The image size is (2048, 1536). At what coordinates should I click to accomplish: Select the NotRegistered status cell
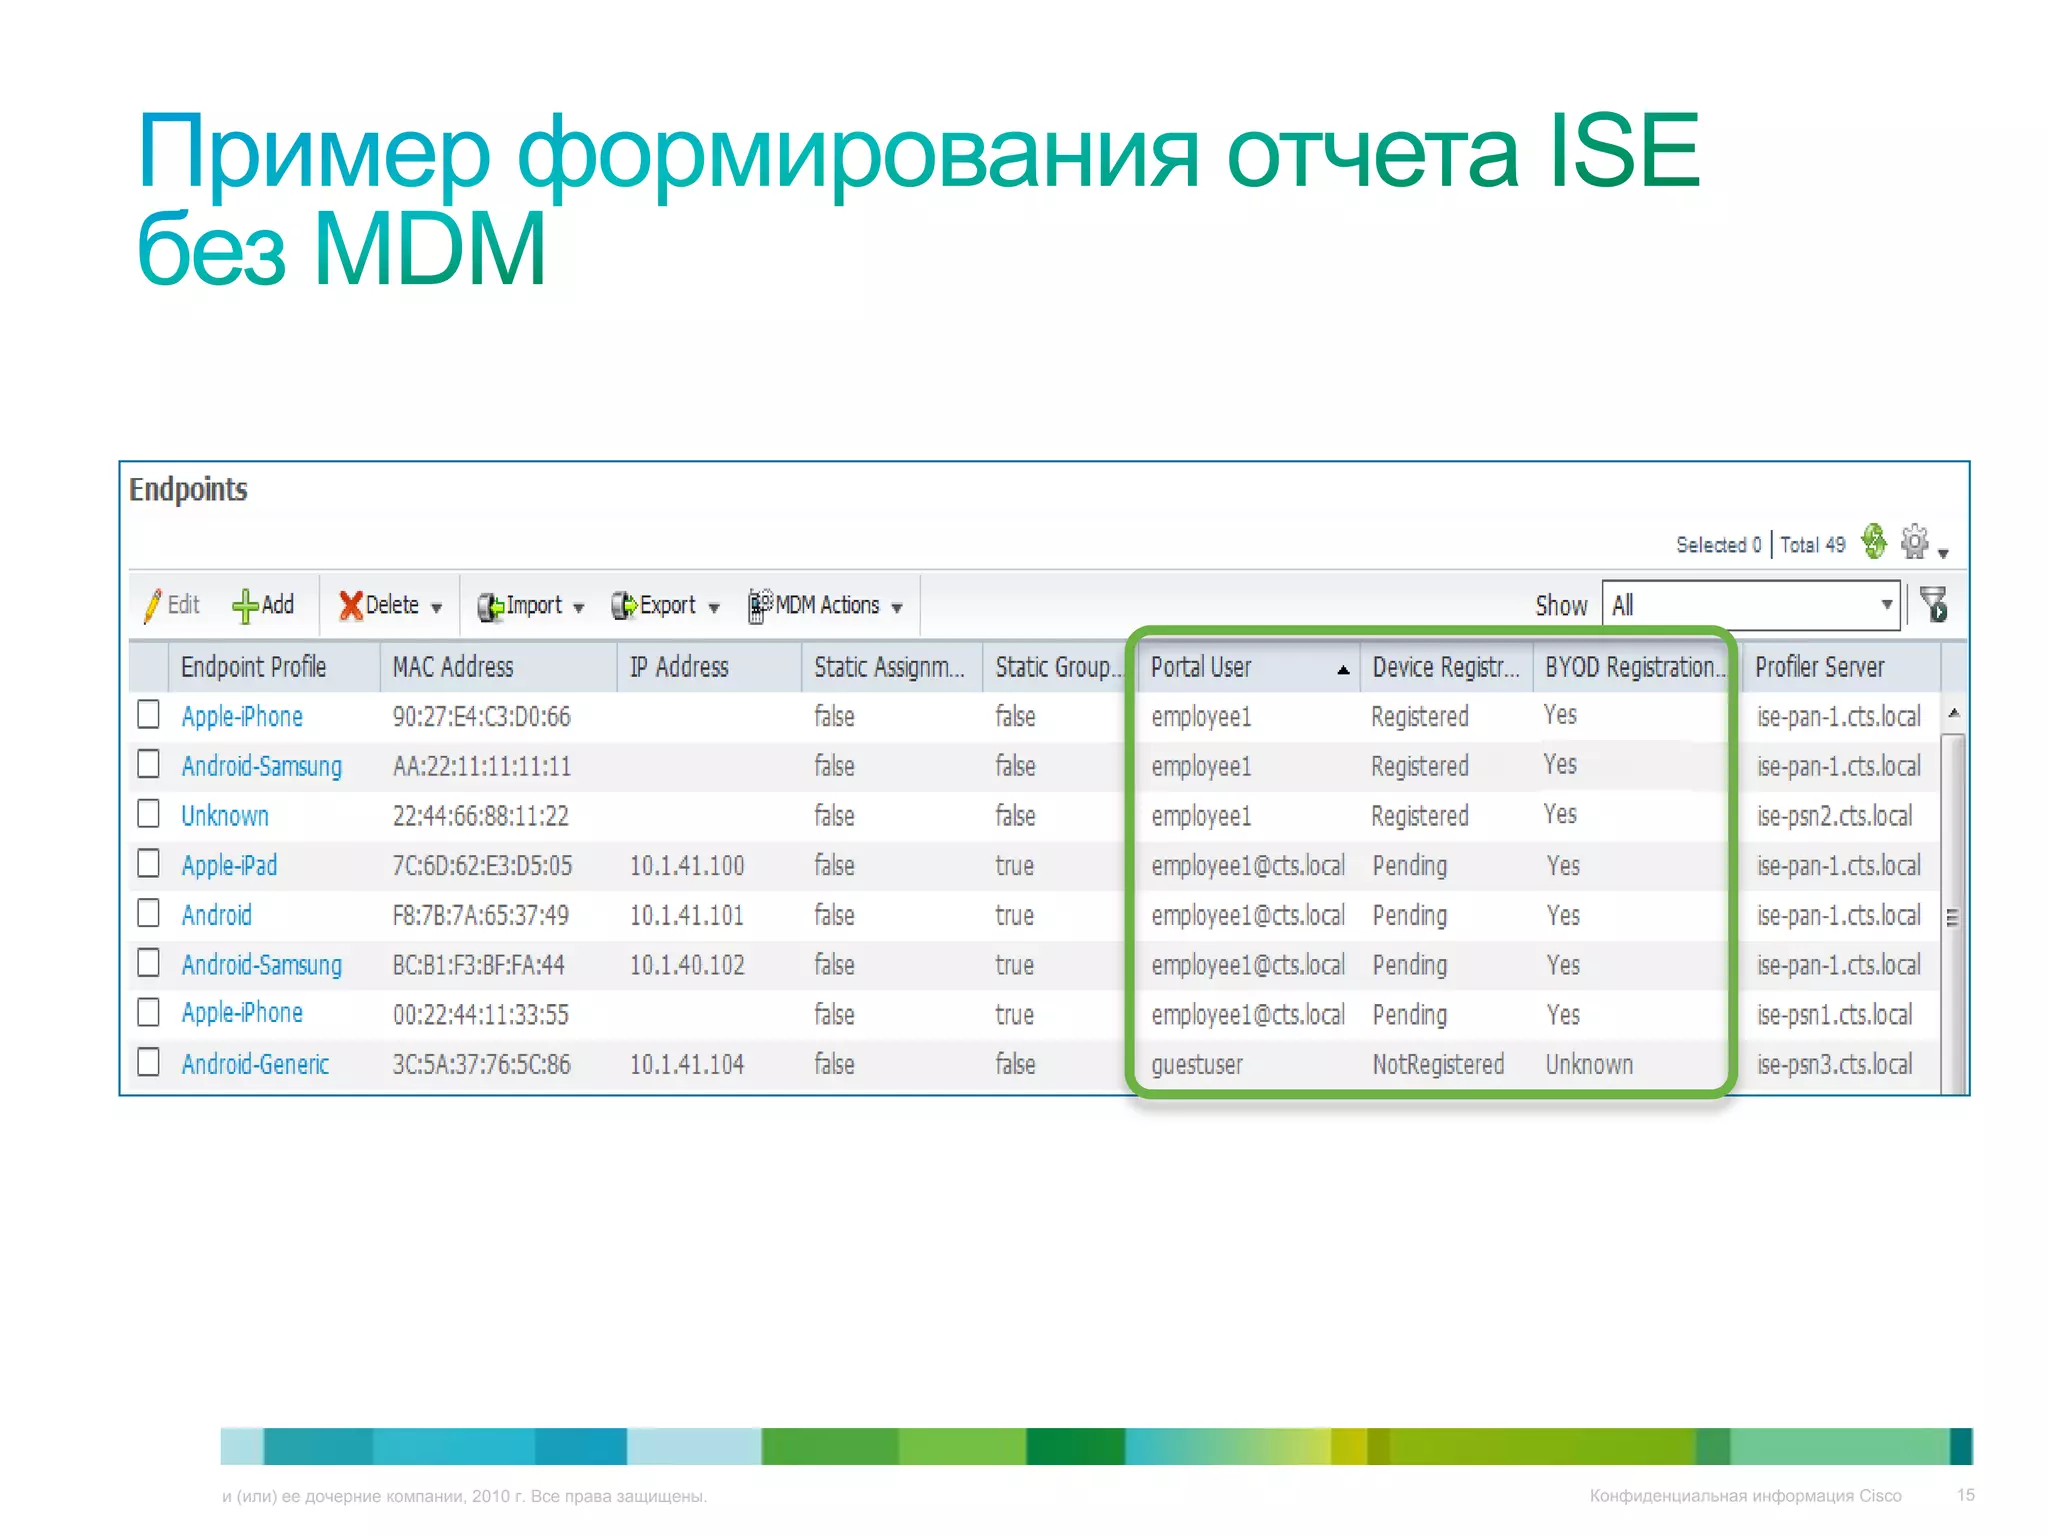(1438, 1064)
